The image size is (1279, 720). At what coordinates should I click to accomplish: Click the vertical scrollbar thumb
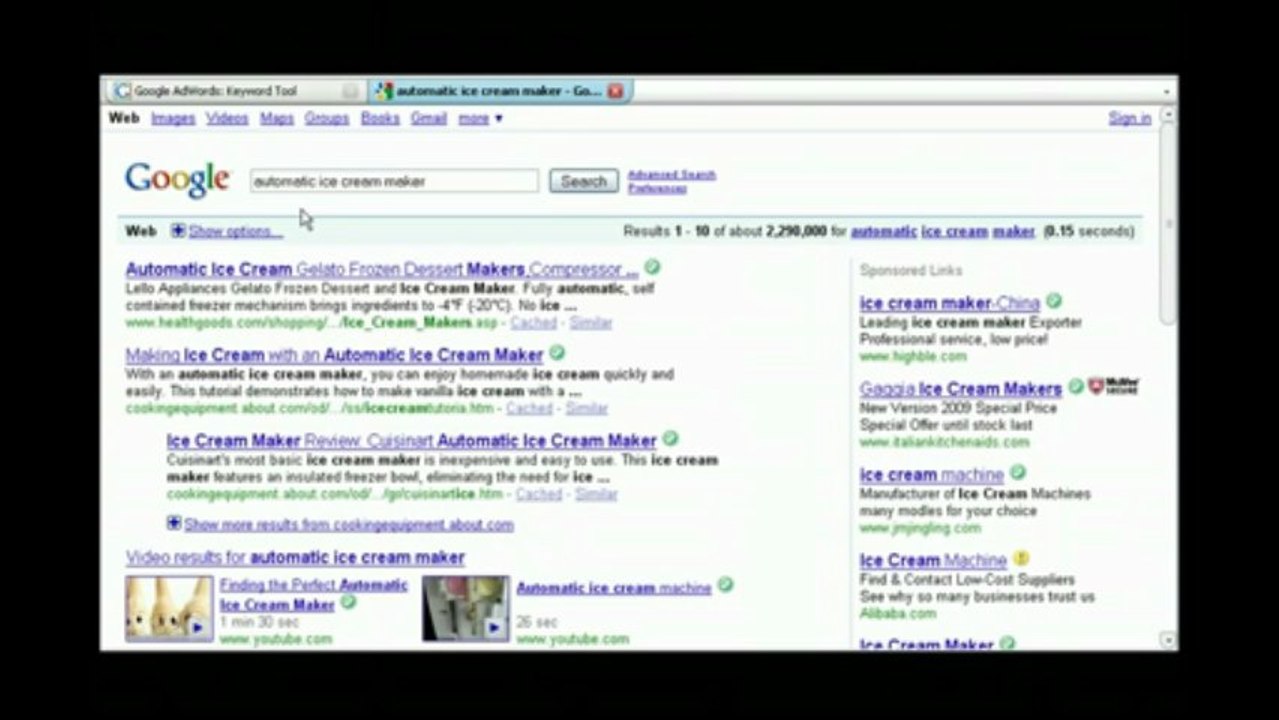pos(1168,225)
